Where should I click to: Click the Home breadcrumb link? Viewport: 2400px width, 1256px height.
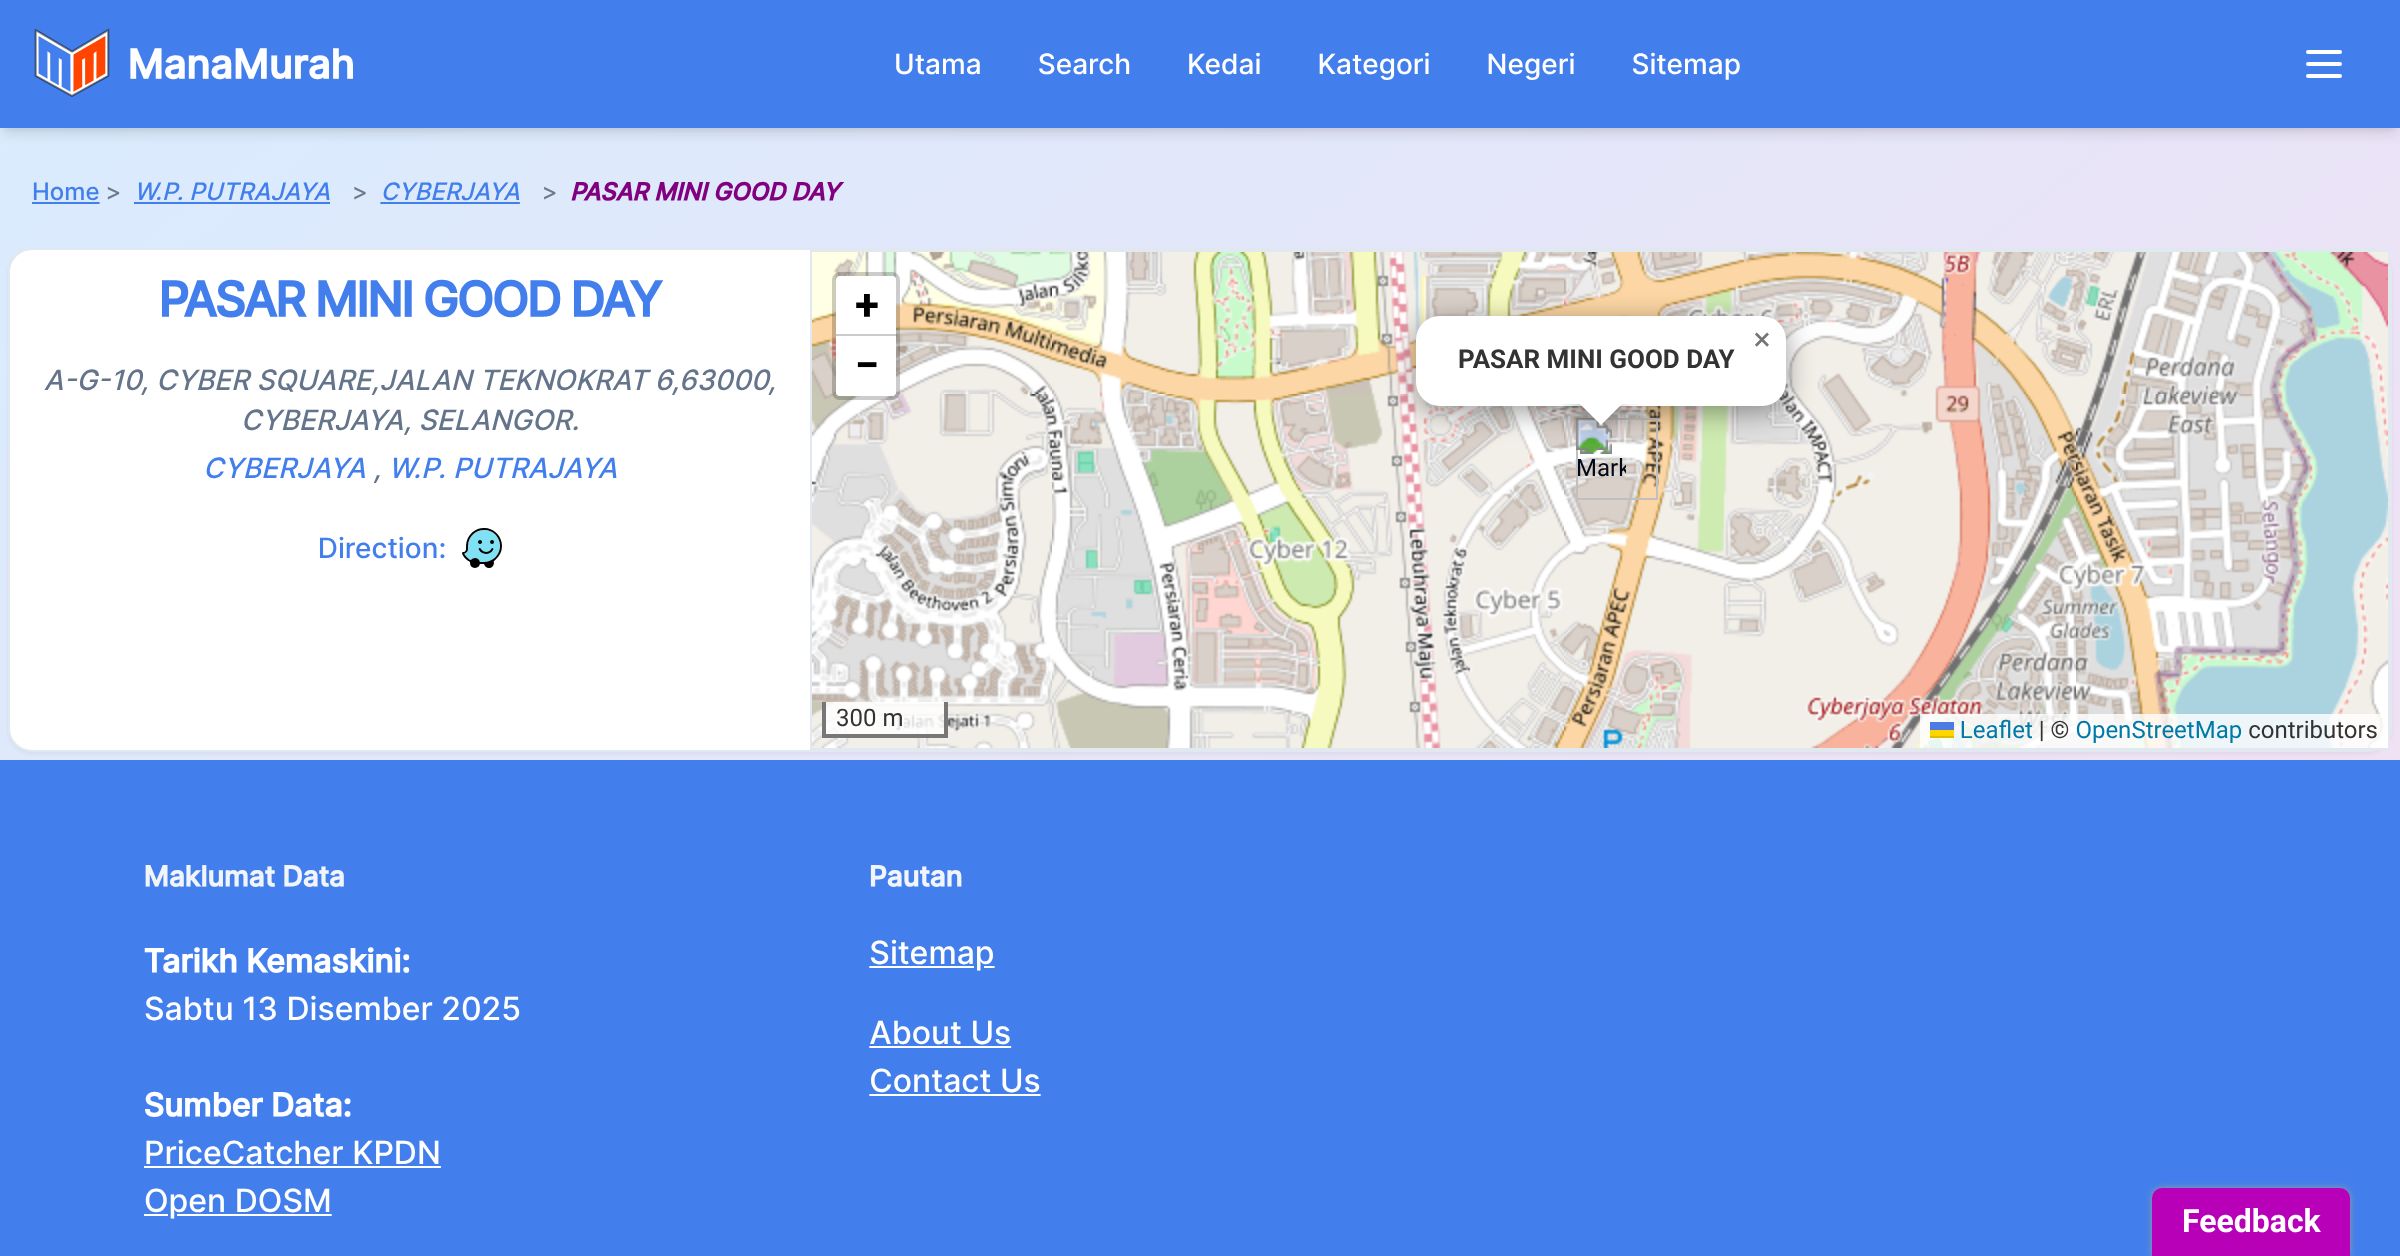click(x=65, y=191)
